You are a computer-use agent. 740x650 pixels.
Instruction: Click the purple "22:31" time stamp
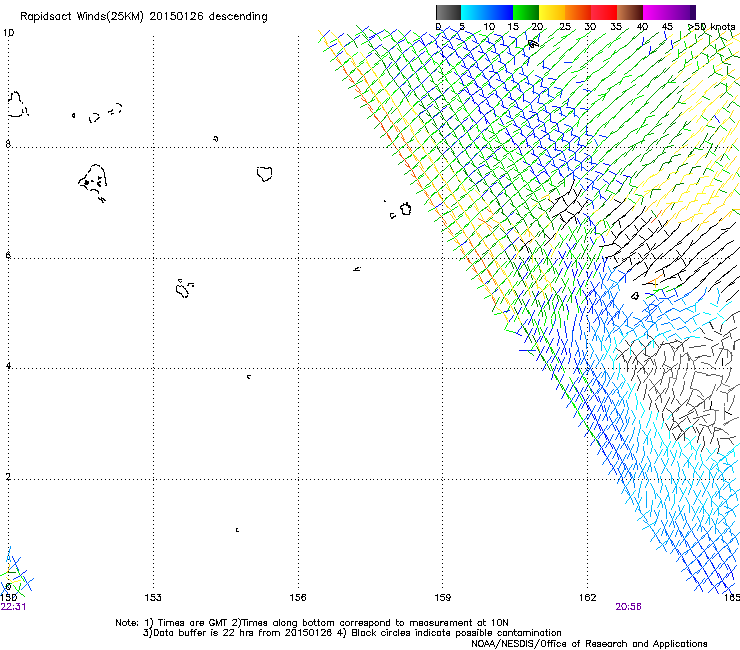coord(14,607)
